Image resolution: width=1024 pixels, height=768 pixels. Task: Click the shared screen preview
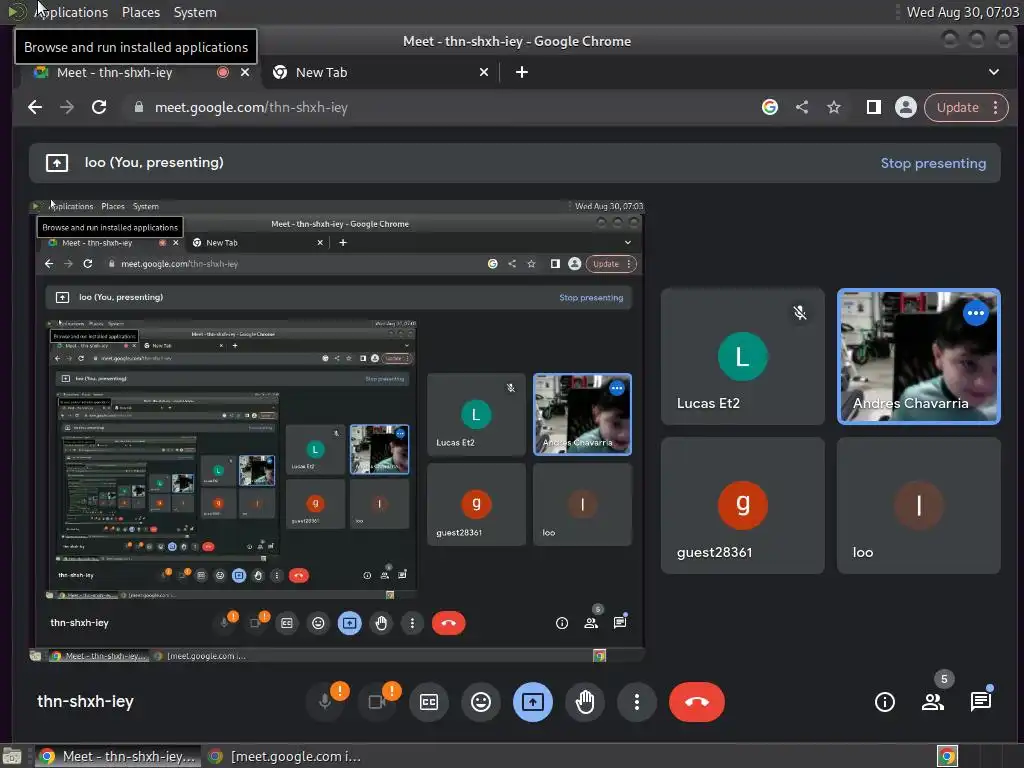(x=337, y=431)
